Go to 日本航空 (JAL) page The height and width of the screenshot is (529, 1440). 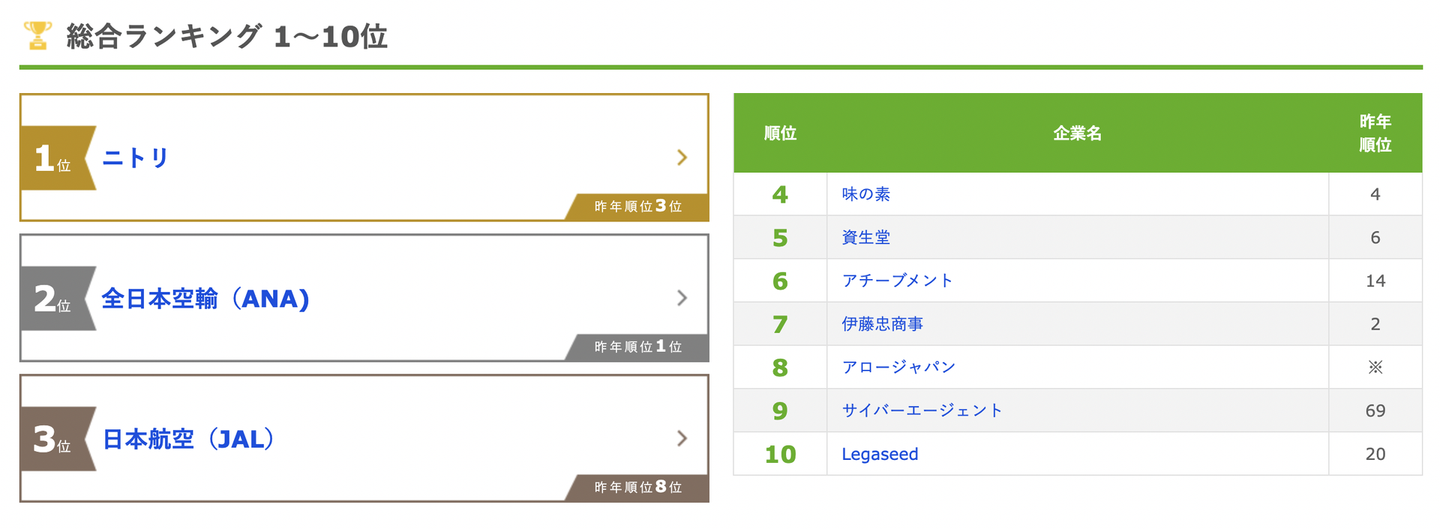coord(188,439)
